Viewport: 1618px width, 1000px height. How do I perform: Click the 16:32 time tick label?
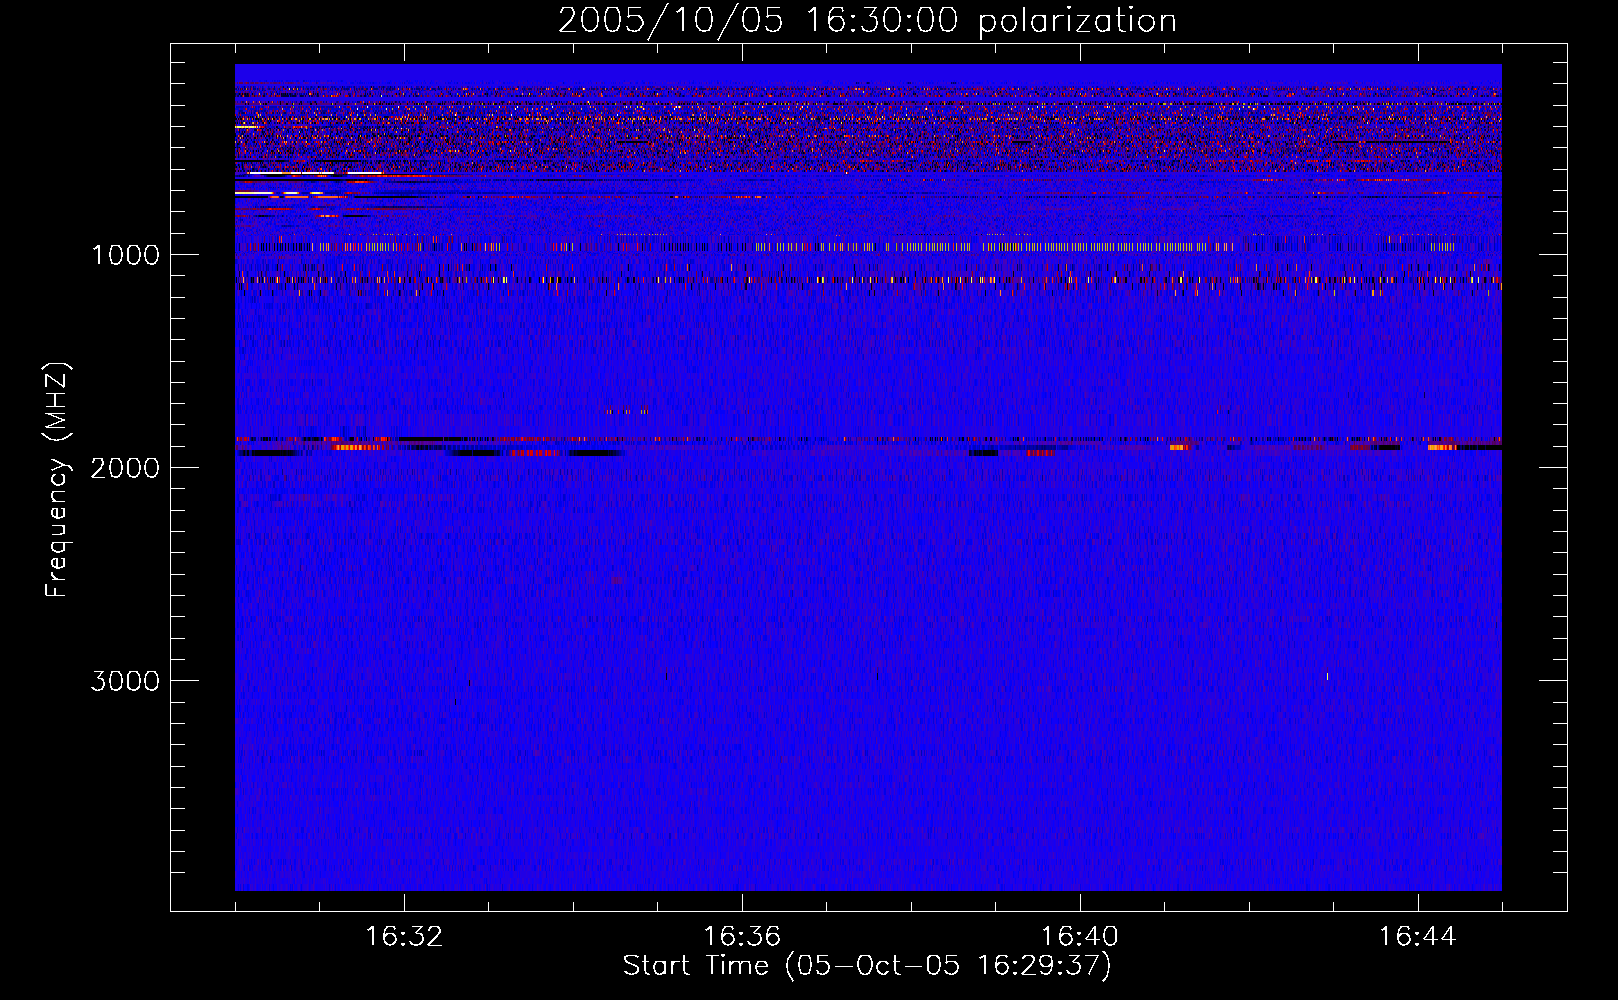(404, 937)
